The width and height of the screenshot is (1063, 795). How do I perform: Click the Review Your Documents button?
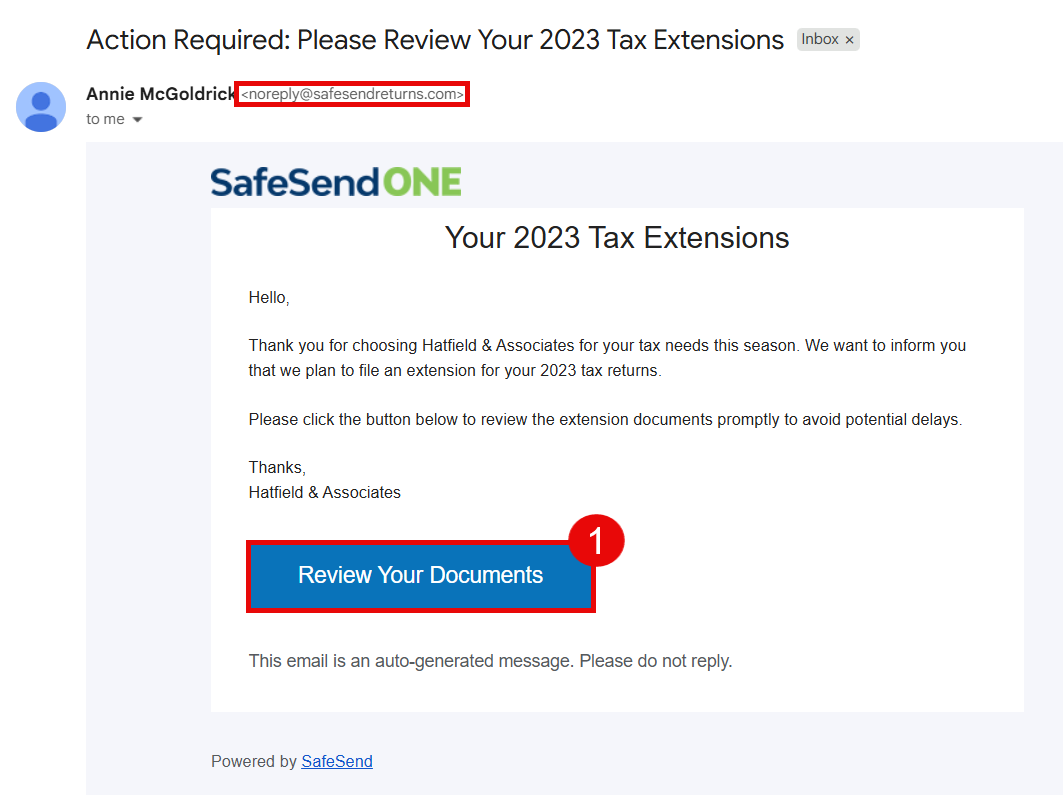[x=420, y=576]
